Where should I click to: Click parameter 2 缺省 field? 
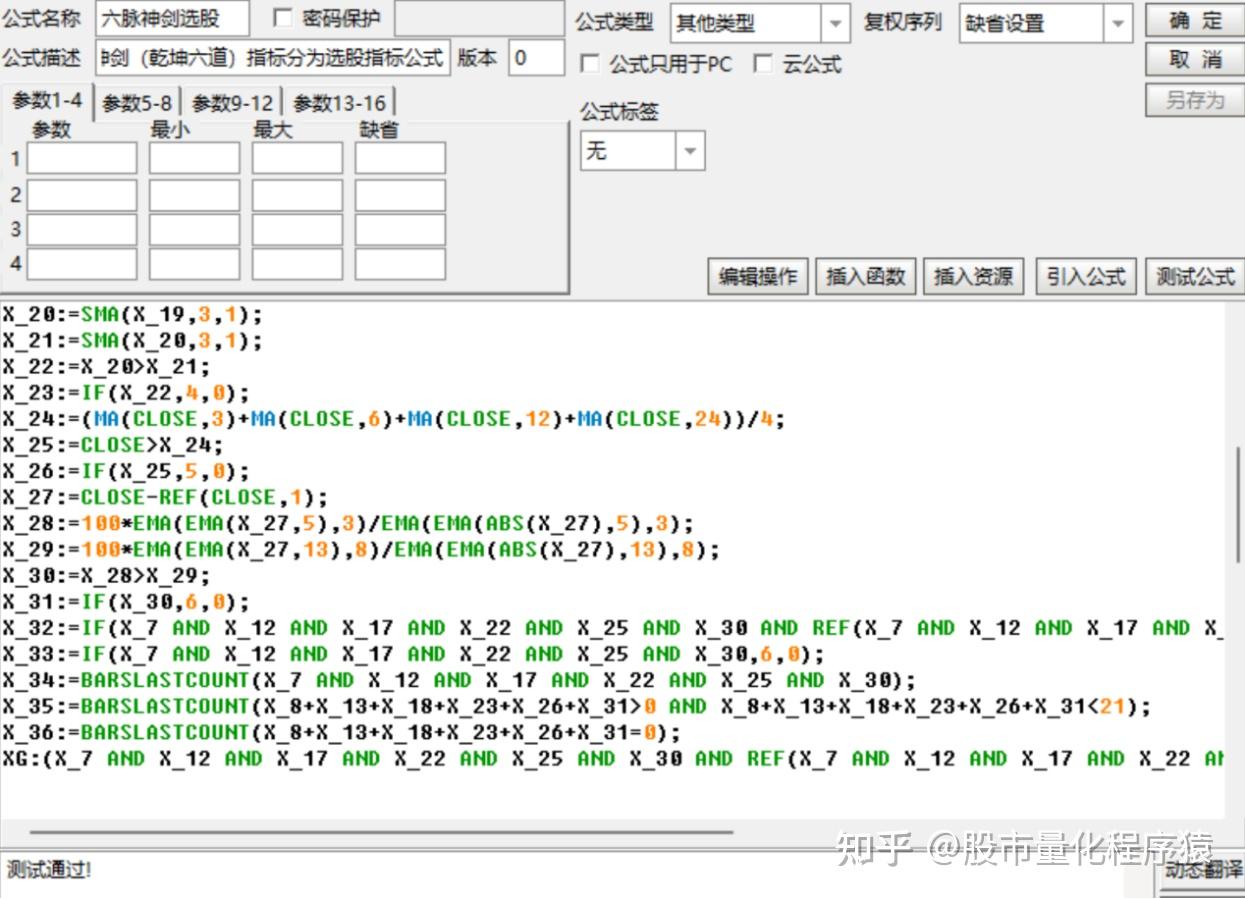(400, 195)
